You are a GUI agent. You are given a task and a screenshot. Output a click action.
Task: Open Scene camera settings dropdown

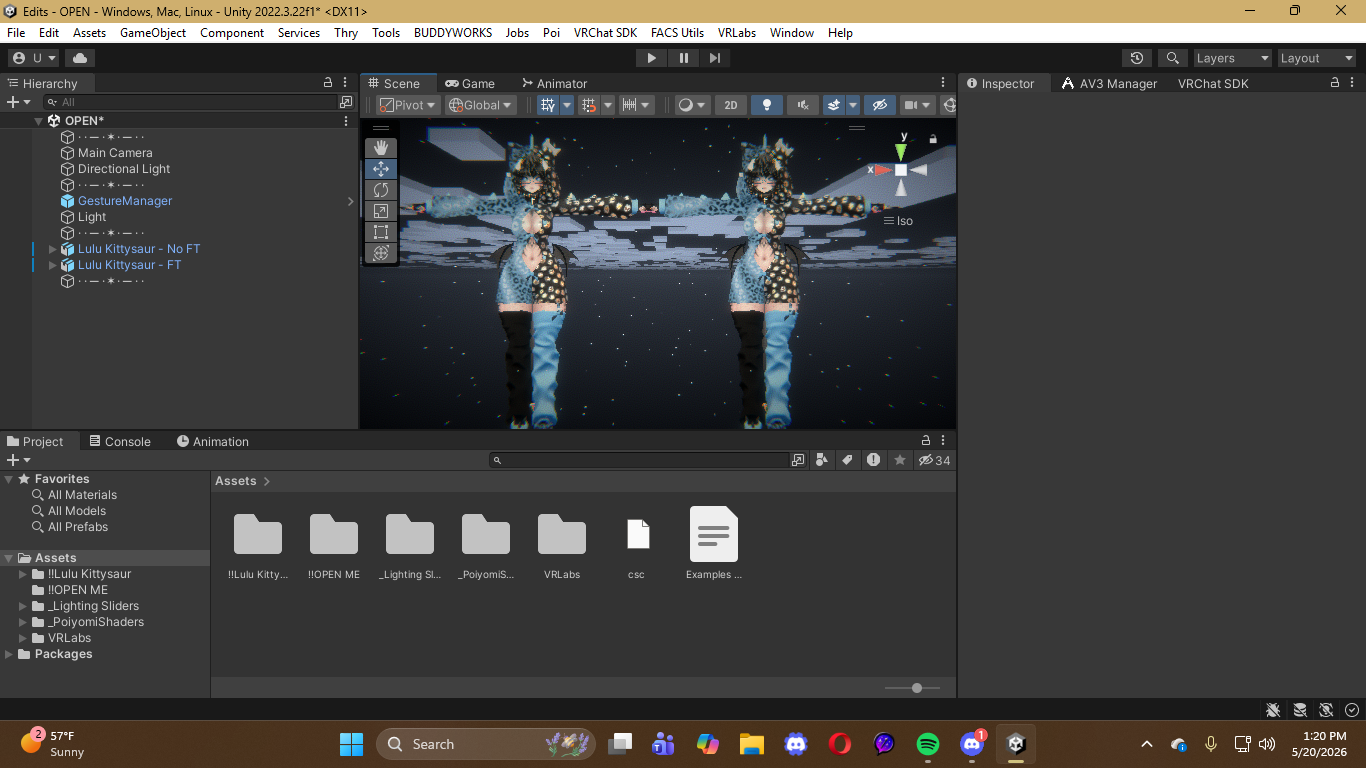pos(917,105)
